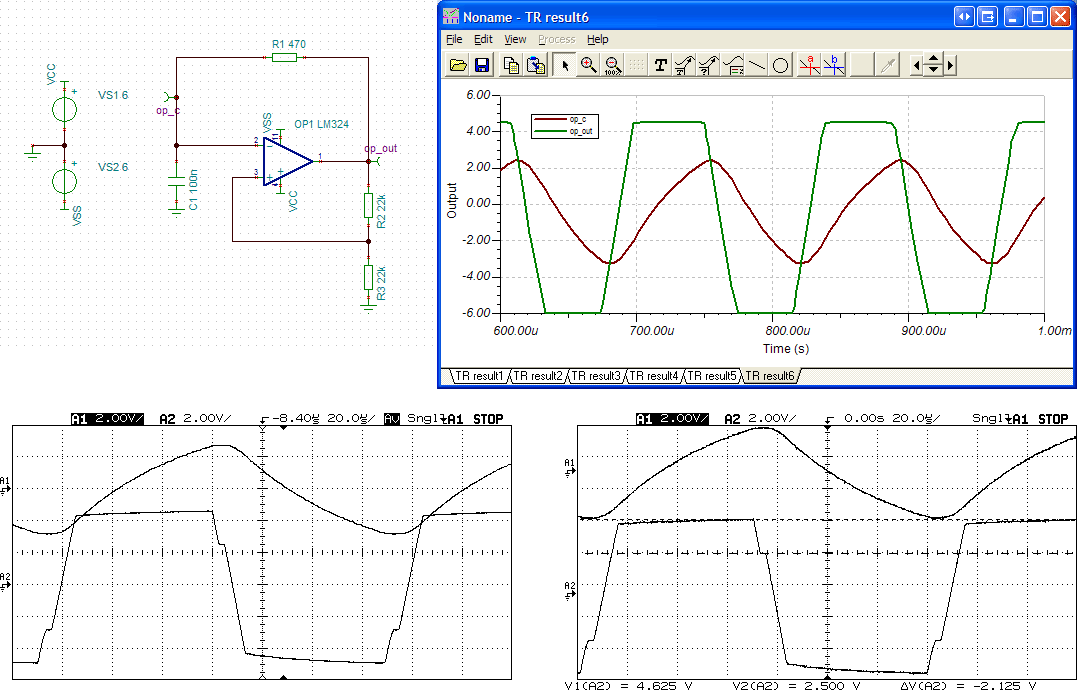The height and width of the screenshot is (693, 1077).
Task: Select voltage source VS1 6
Action: (65, 109)
